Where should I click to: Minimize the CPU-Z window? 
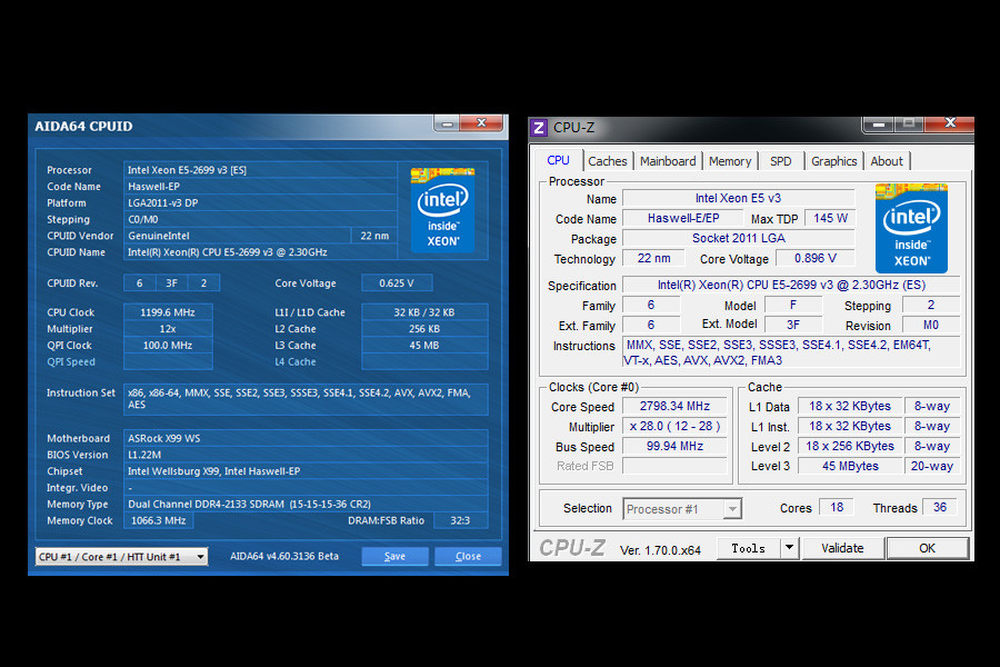(x=878, y=124)
